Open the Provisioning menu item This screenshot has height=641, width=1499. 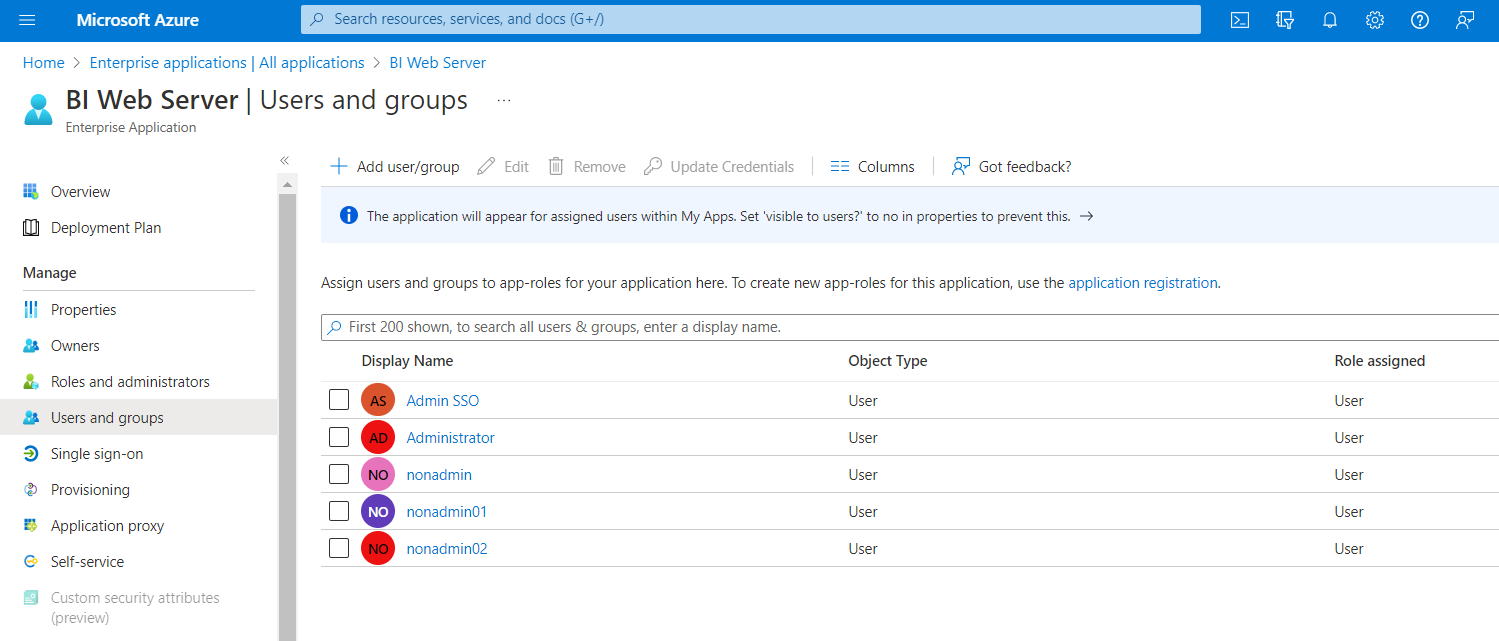tap(90, 490)
